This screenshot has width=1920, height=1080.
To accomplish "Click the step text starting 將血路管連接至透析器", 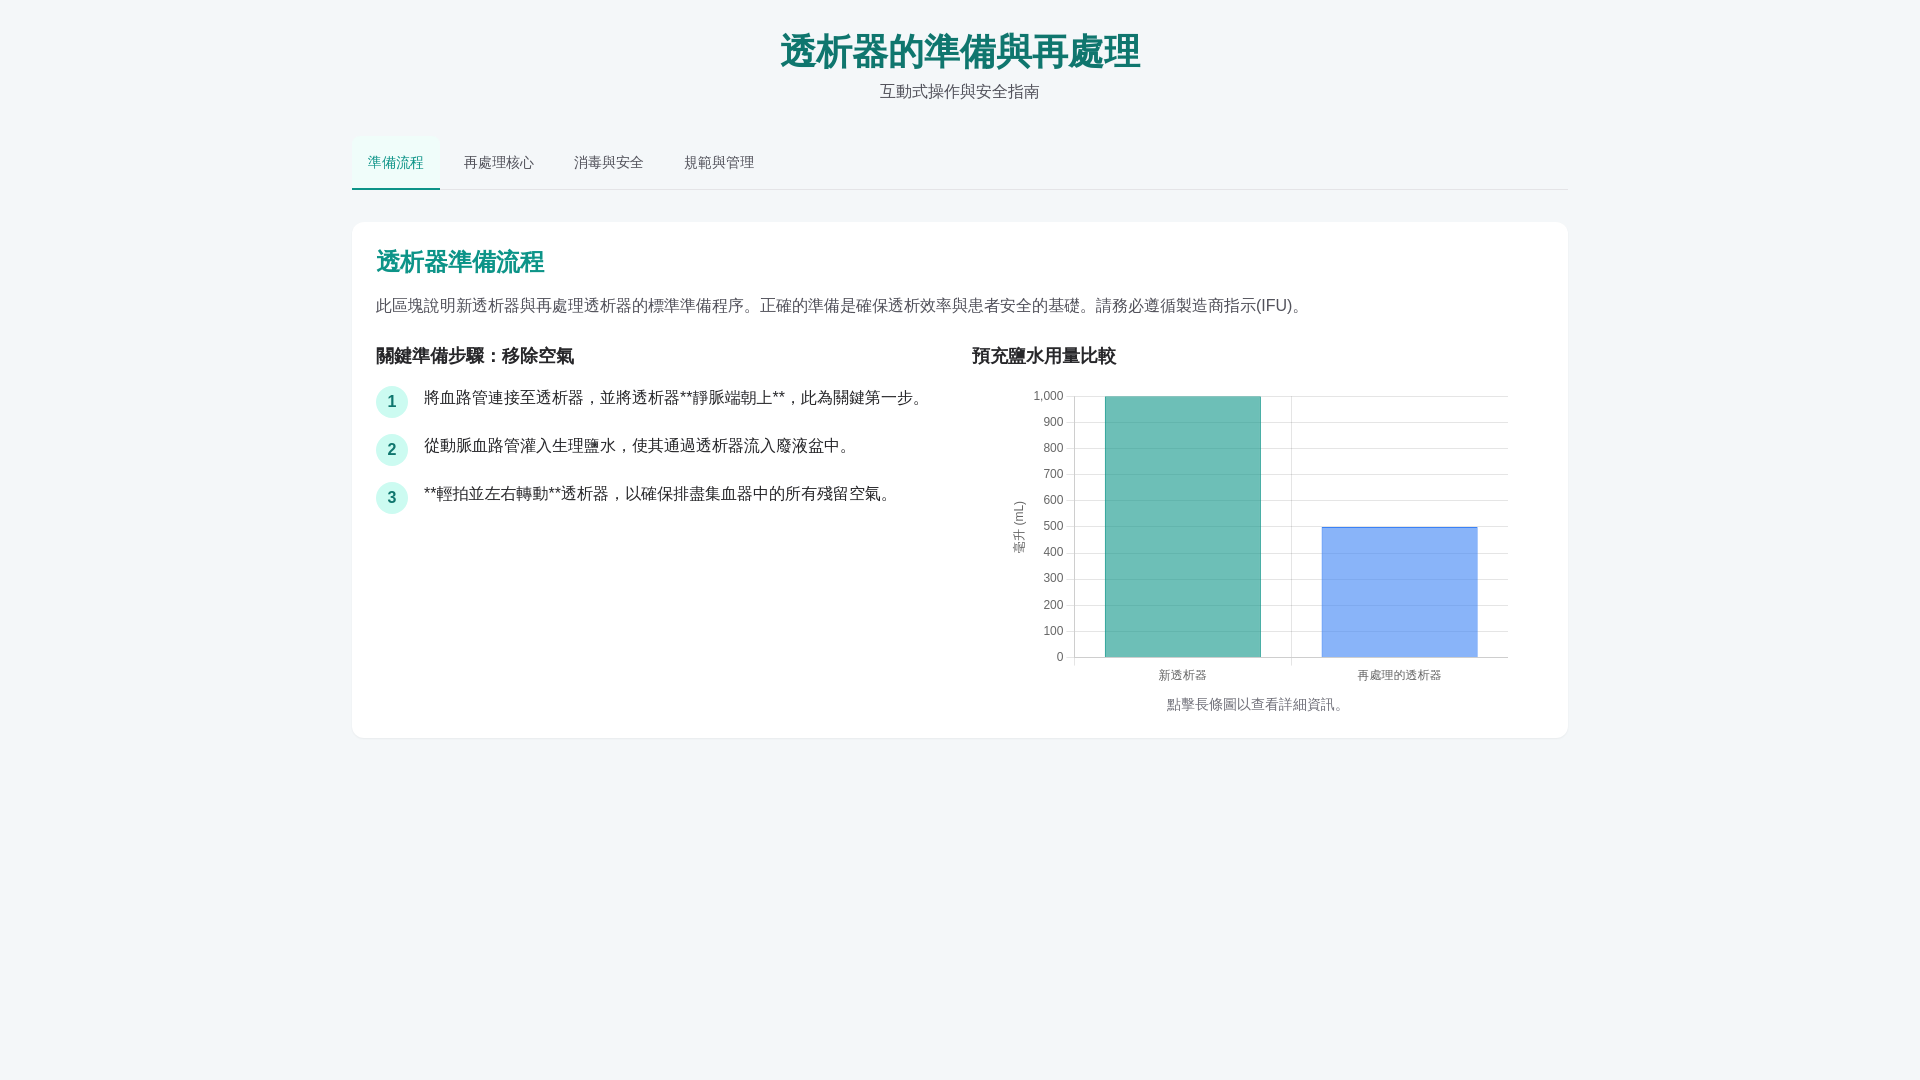I will (676, 398).
